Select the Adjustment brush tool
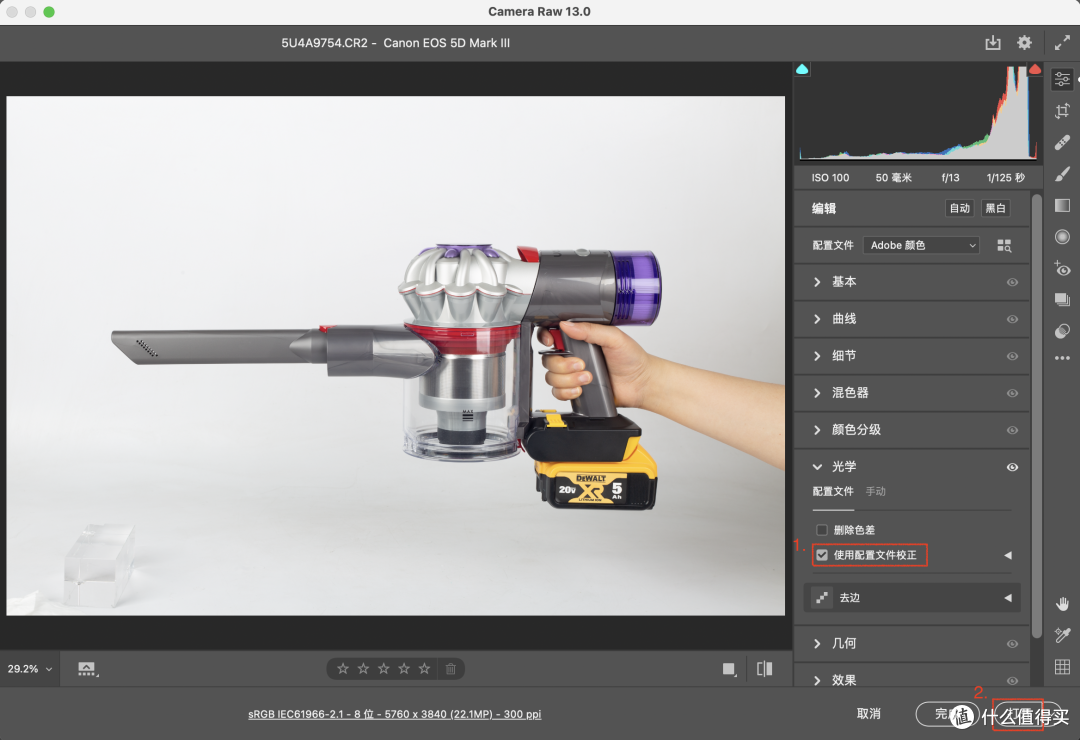 (1062, 174)
